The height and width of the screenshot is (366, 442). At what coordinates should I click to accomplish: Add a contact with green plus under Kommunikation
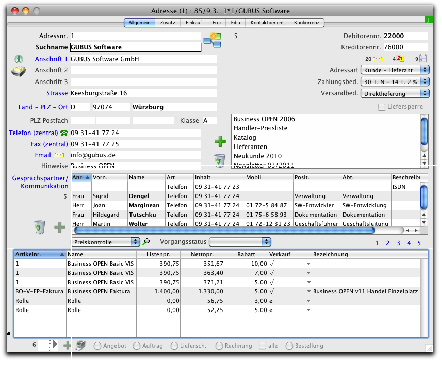[x=60, y=228]
